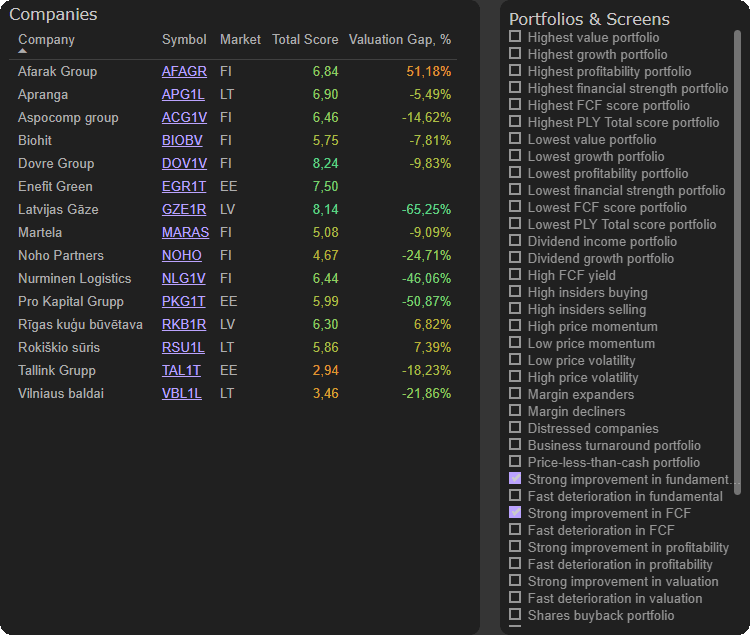The width and height of the screenshot is (750, 635).
Task: Sort table by Company column header
Action: (46, 40)
